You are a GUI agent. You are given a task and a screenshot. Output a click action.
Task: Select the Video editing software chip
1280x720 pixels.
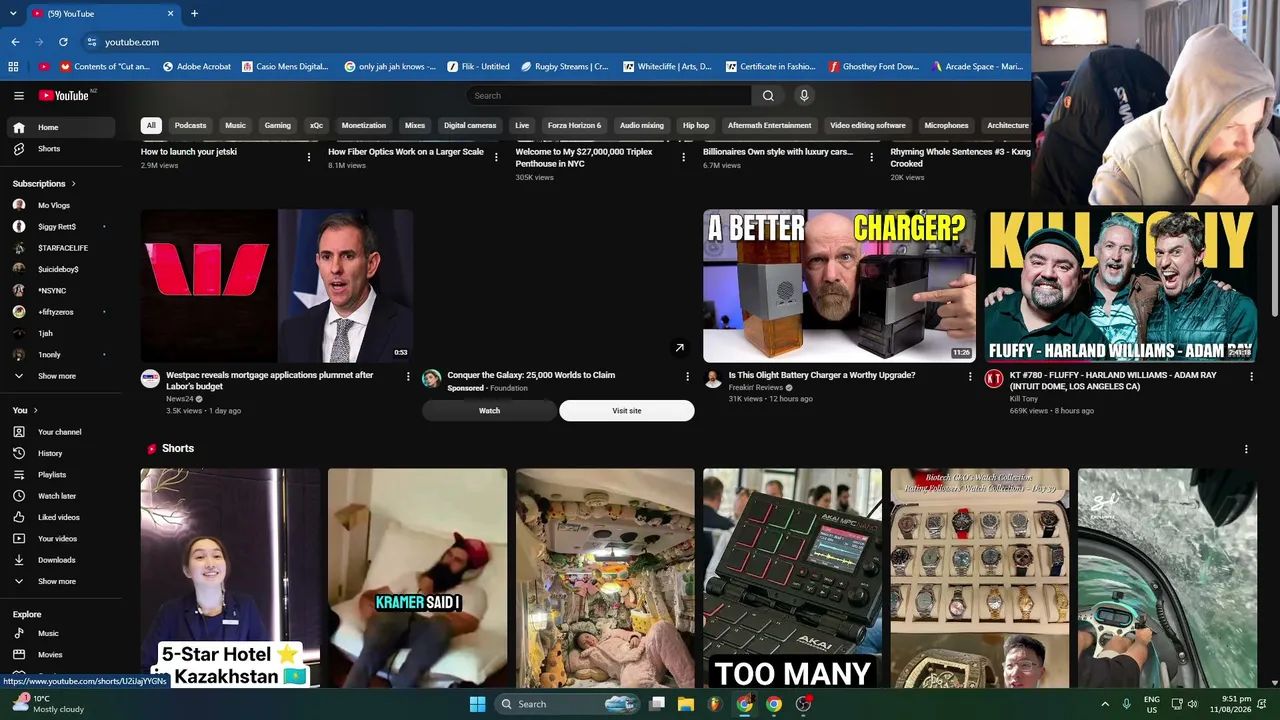coord(868,125)
